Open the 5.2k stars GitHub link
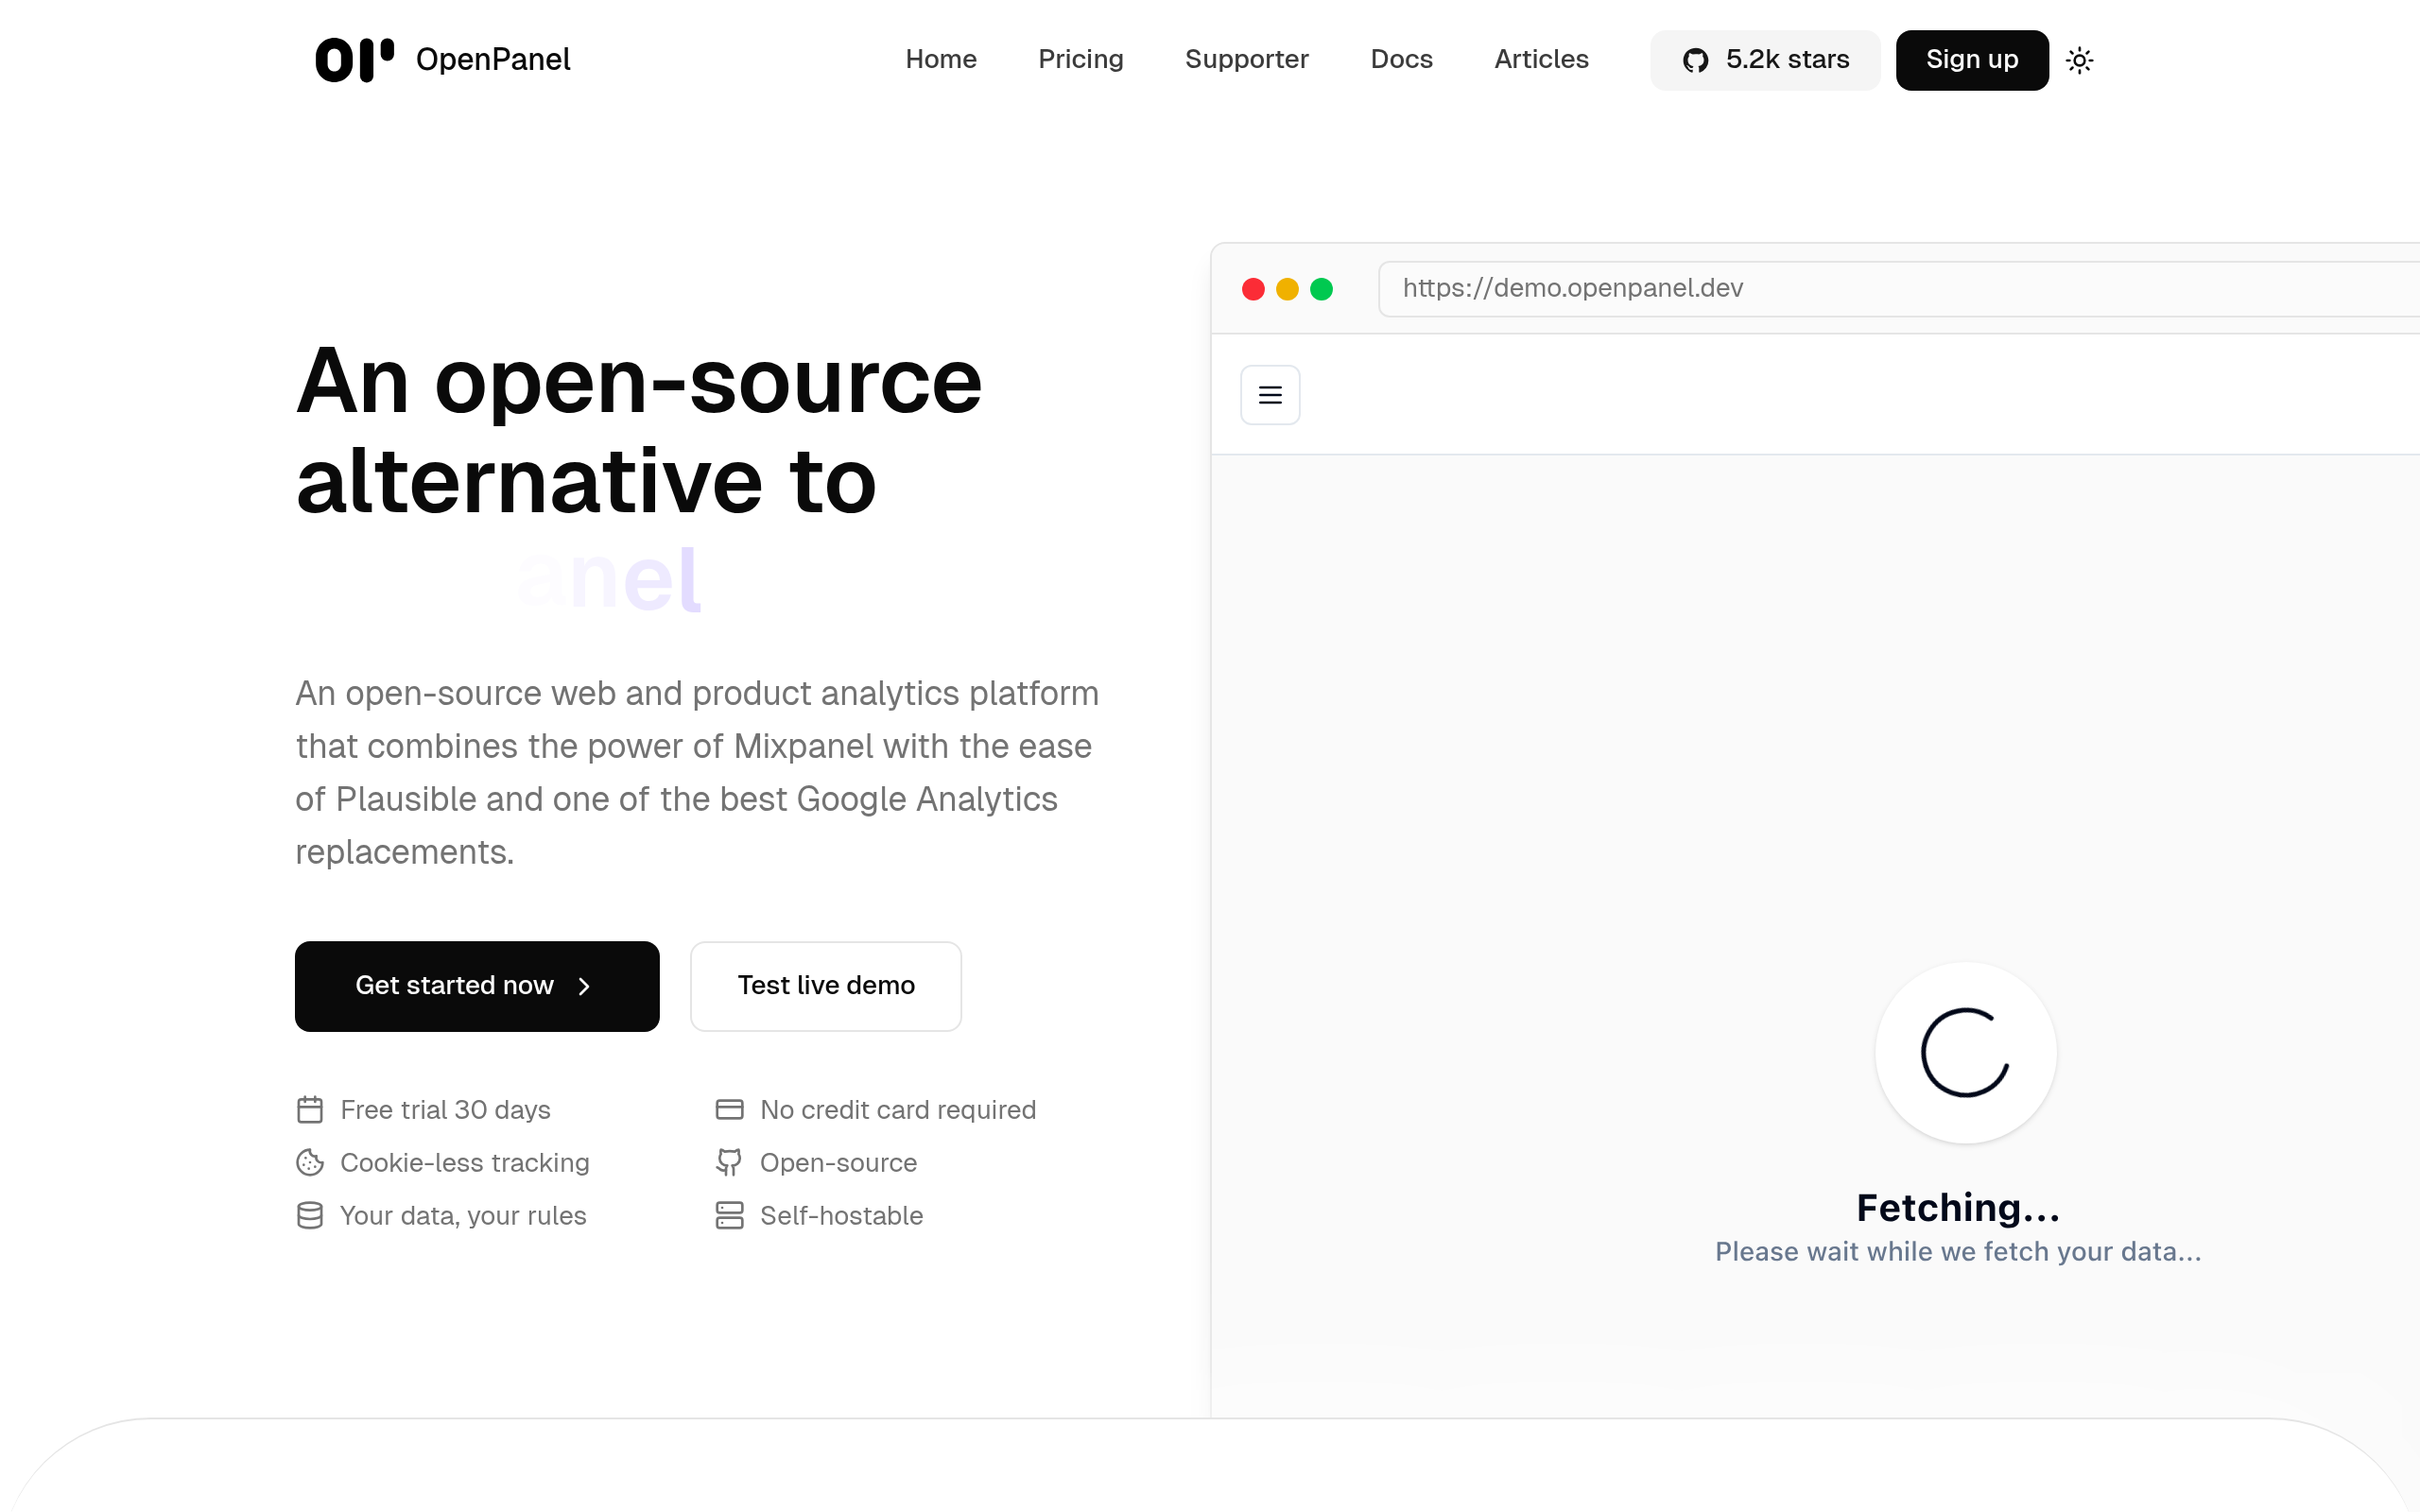 pyautogui.click(x=1765, y=60)
